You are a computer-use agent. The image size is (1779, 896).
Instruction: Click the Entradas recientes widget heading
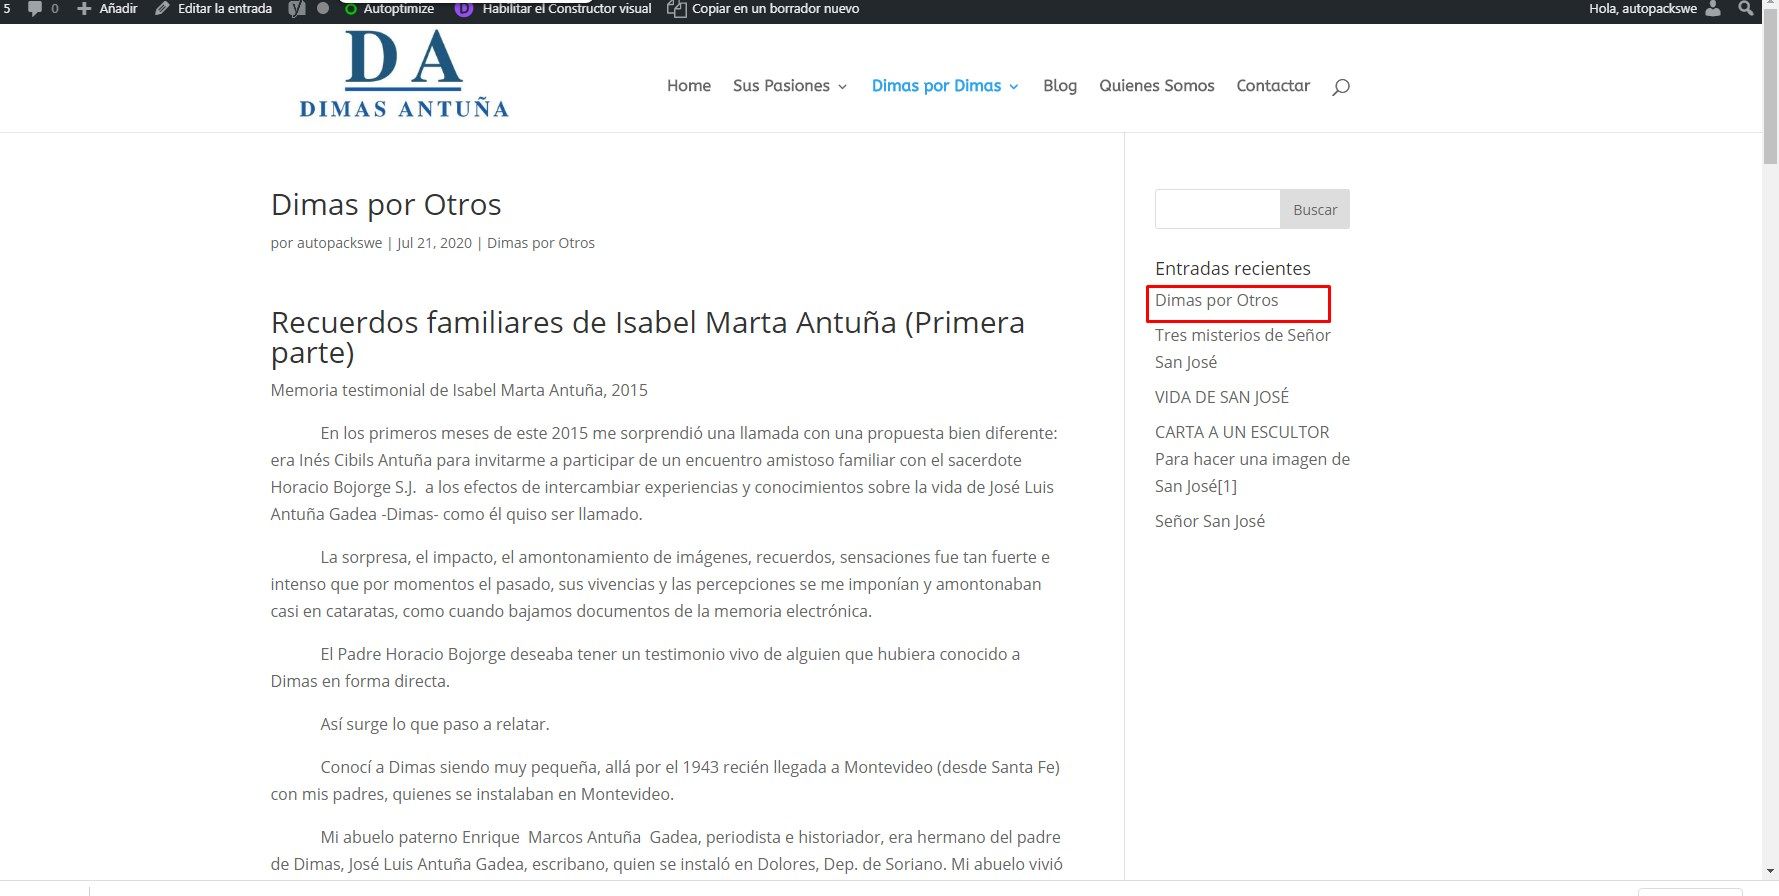pos(1233,268)
